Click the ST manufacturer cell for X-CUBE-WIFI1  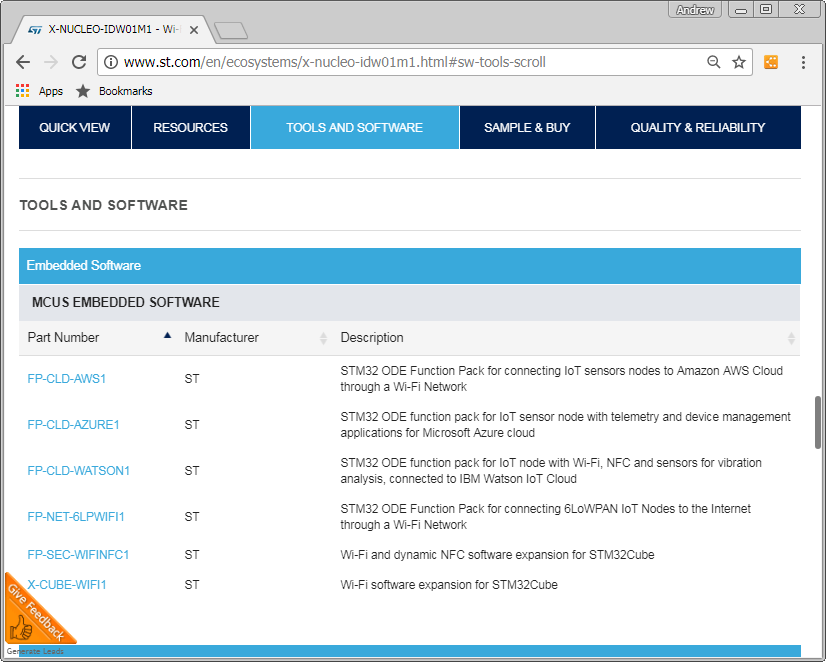(x=192, y=585)
